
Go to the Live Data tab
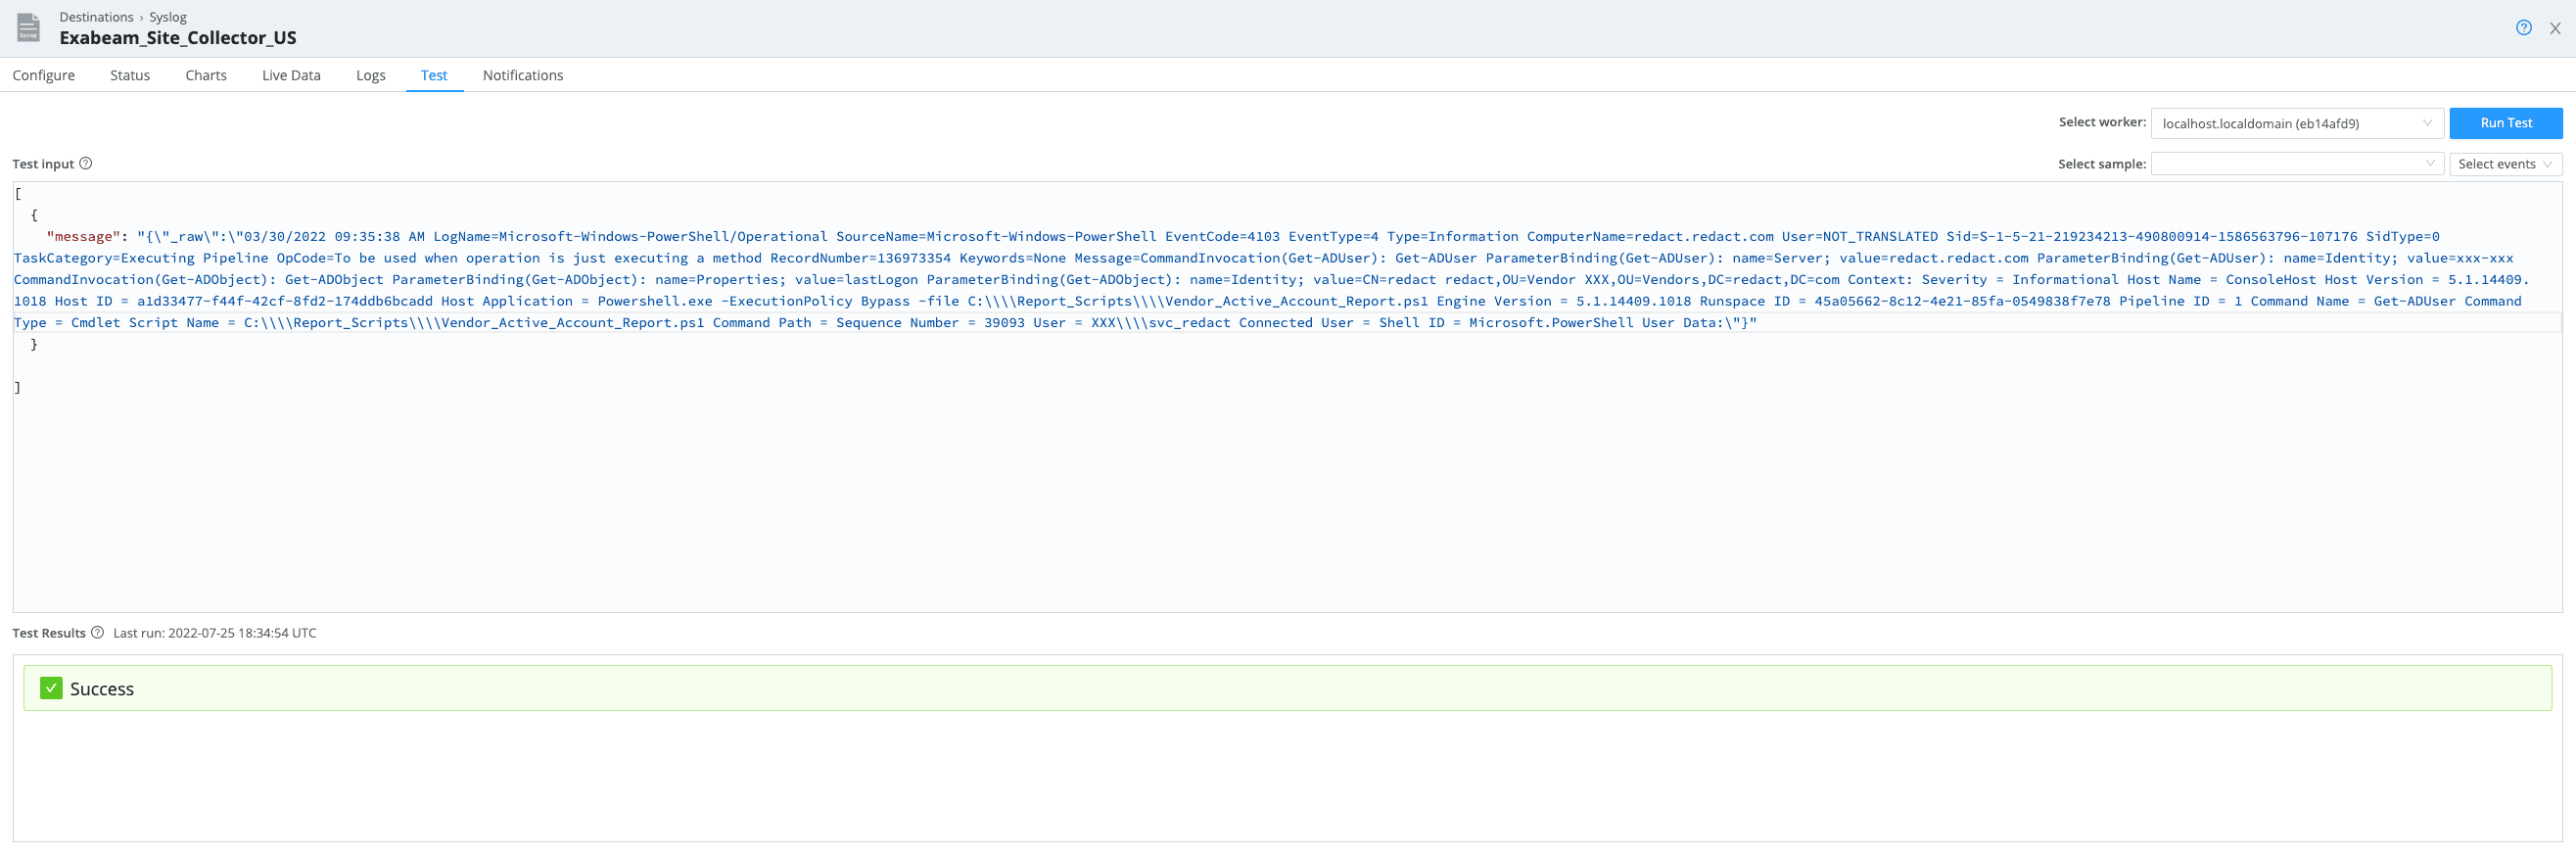291,76
